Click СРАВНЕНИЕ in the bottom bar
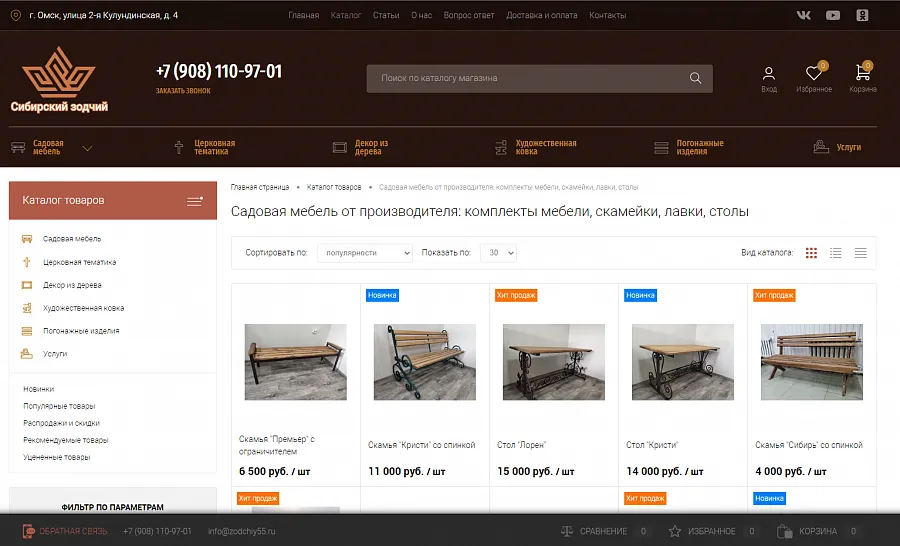900x546 pixels. tap(605, 531)
